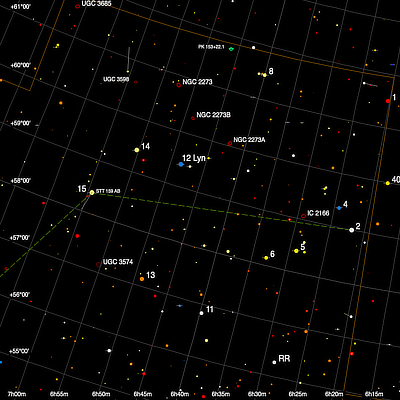400x400 pixels.
Task: Click the 6h55m right ascension label
Action: click(x=59, y=394)
